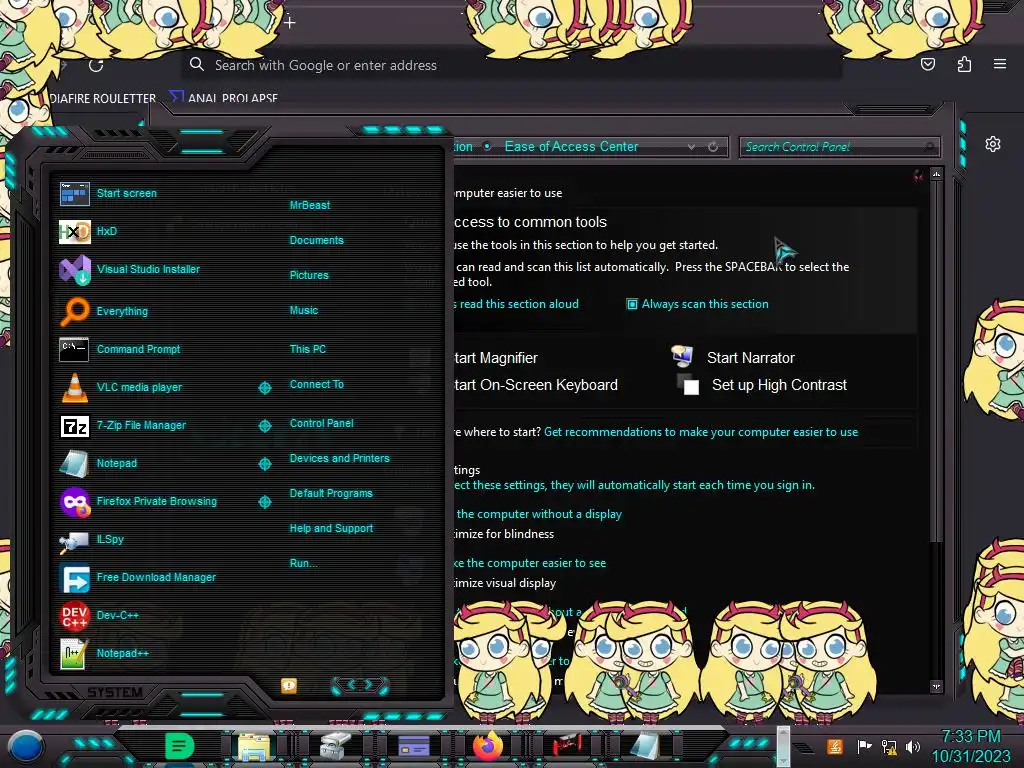1024x768 pixels.
Task: Open File Explorer on taskbar
Action: (254, 746)
